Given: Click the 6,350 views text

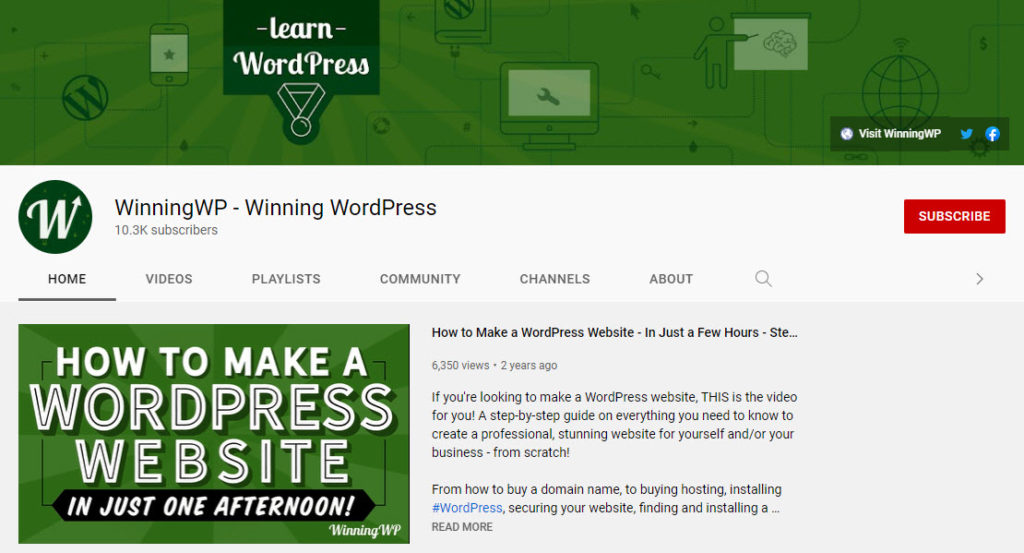Looking at the screenshot, I should click(x=460, y=366).
